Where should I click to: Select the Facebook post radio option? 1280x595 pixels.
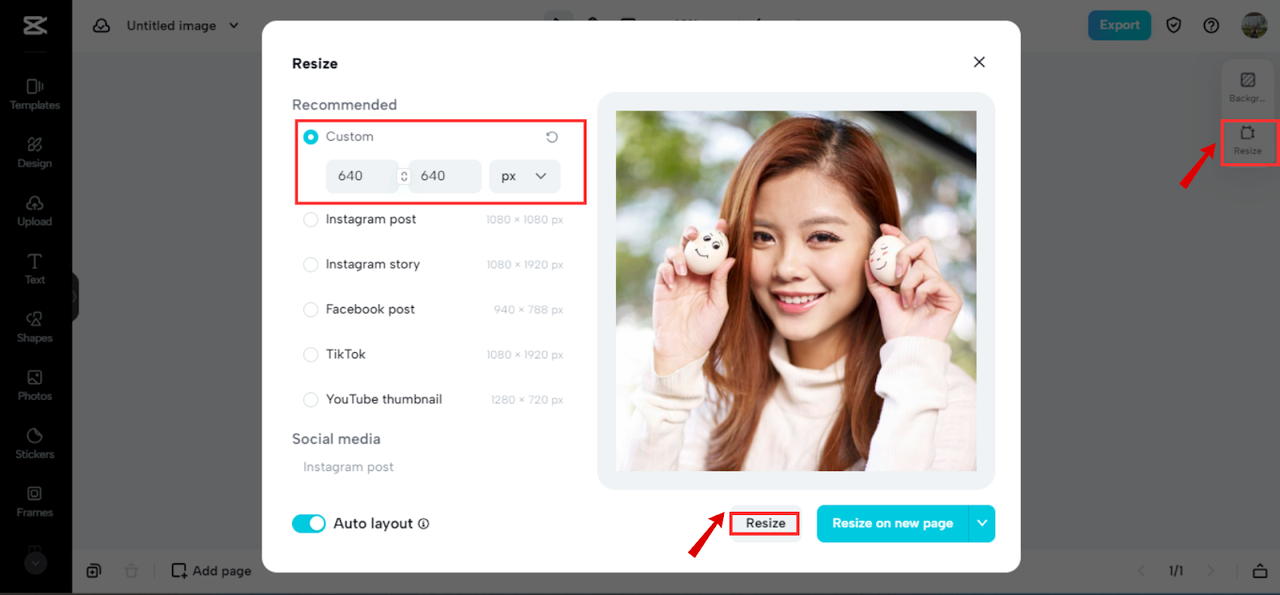tap(311, 309)
